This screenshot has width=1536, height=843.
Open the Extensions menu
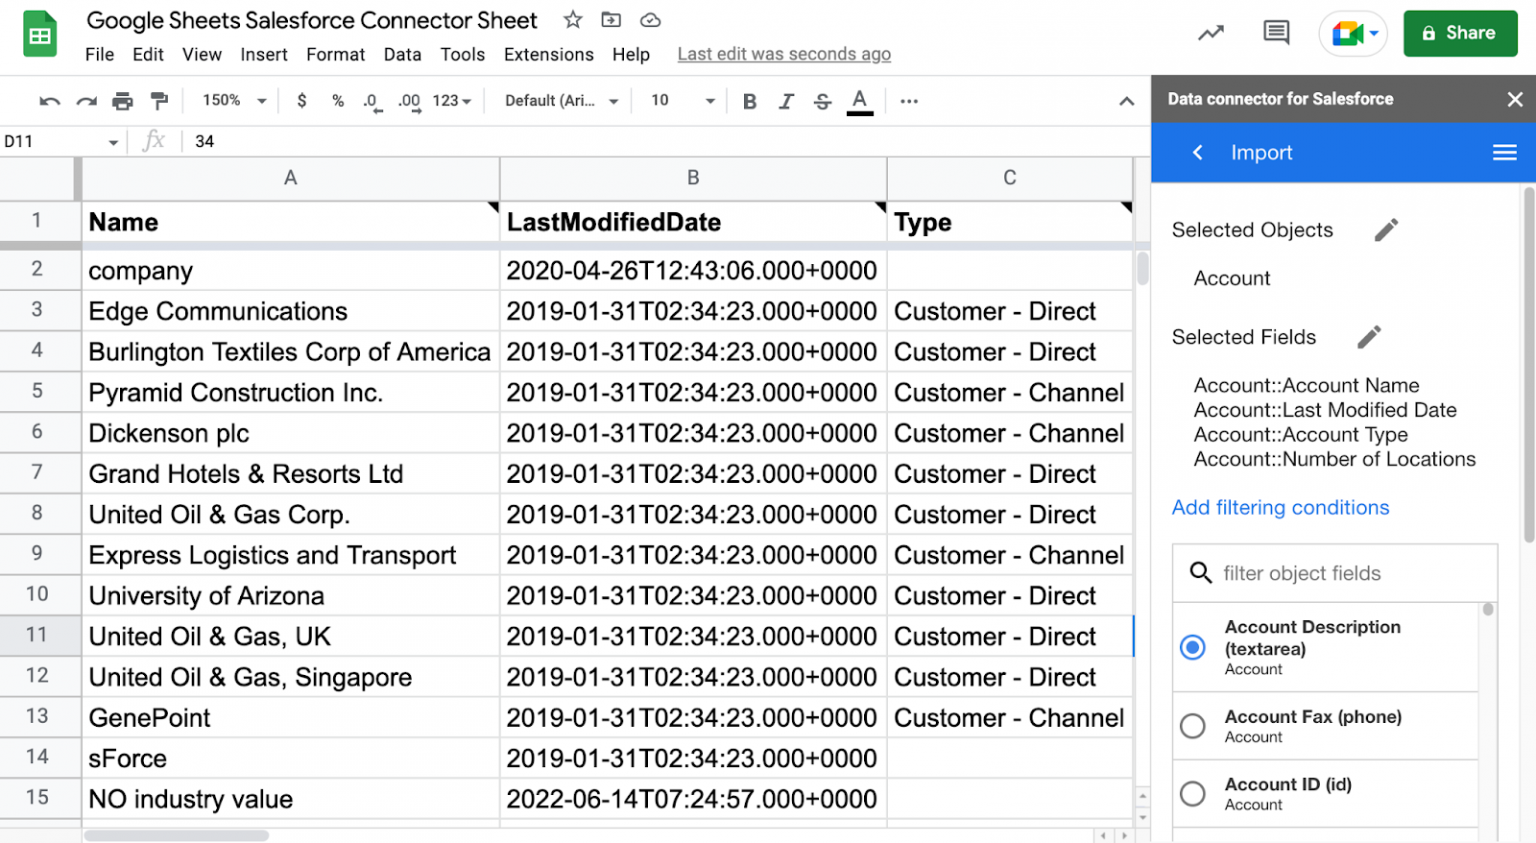click(548, 54)
